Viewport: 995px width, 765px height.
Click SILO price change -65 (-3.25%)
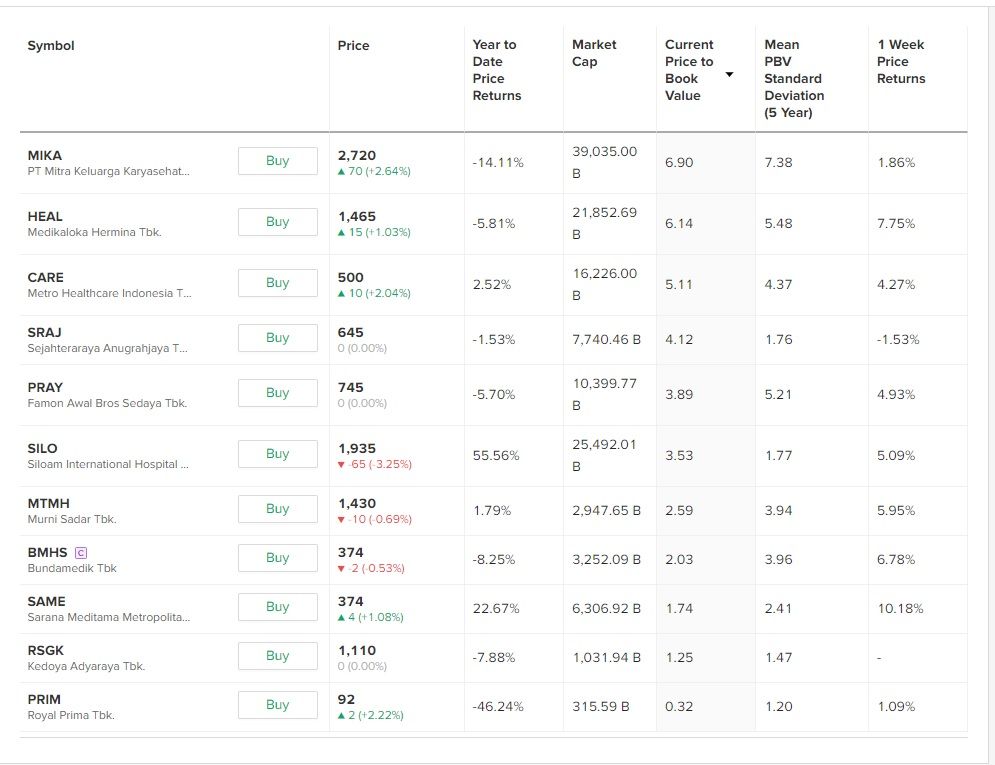pos(374,464)
